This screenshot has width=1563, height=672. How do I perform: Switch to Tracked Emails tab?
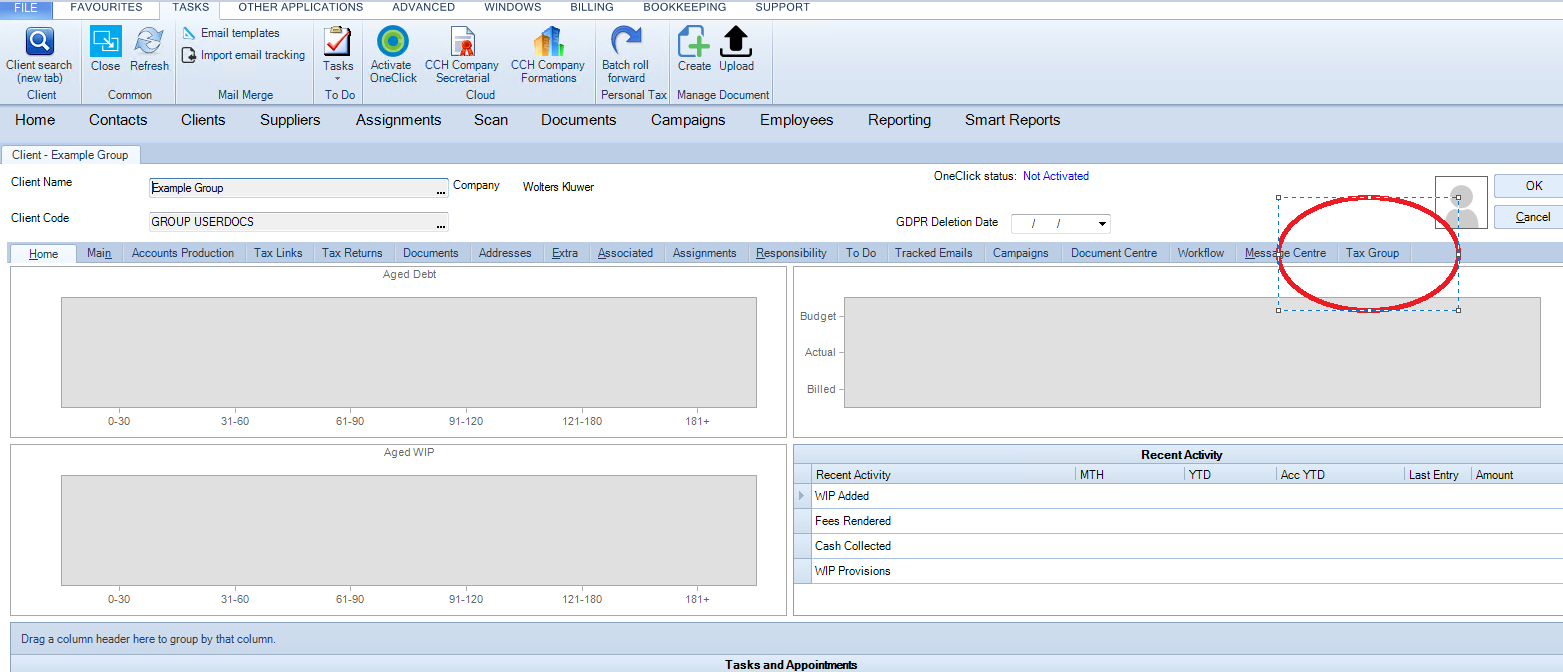tap(934, 253)
